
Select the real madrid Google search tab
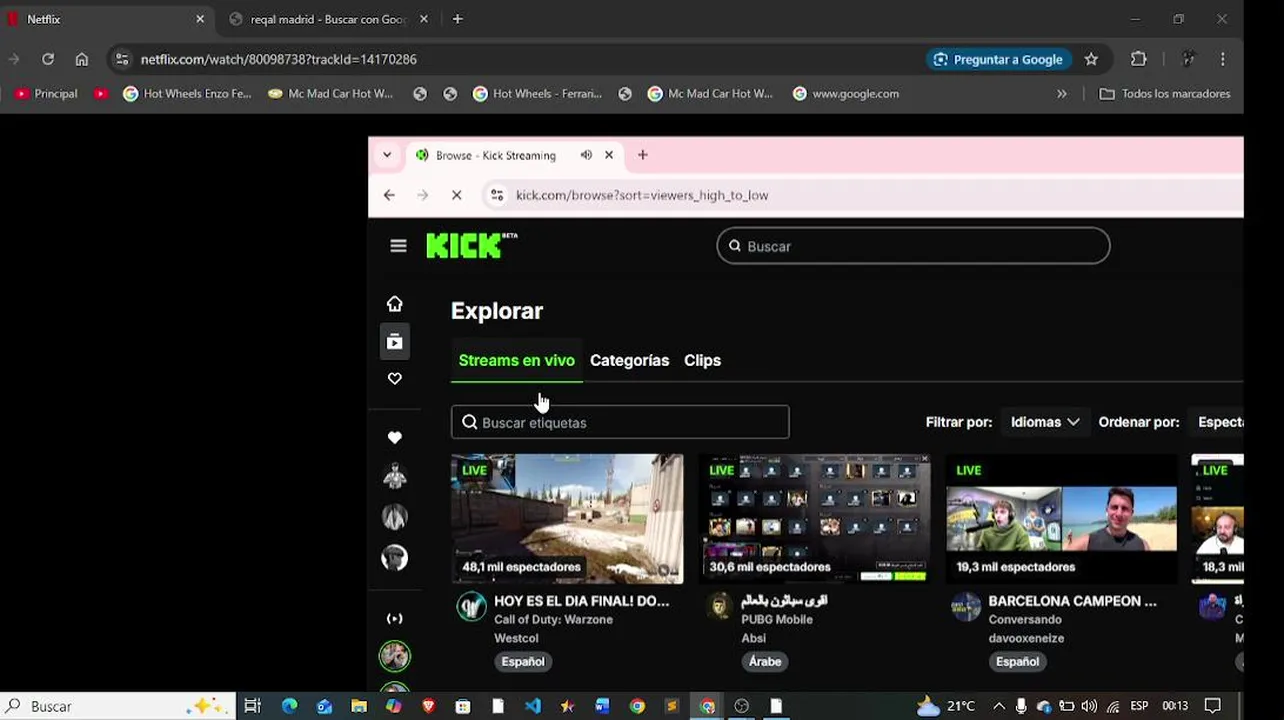329,19
